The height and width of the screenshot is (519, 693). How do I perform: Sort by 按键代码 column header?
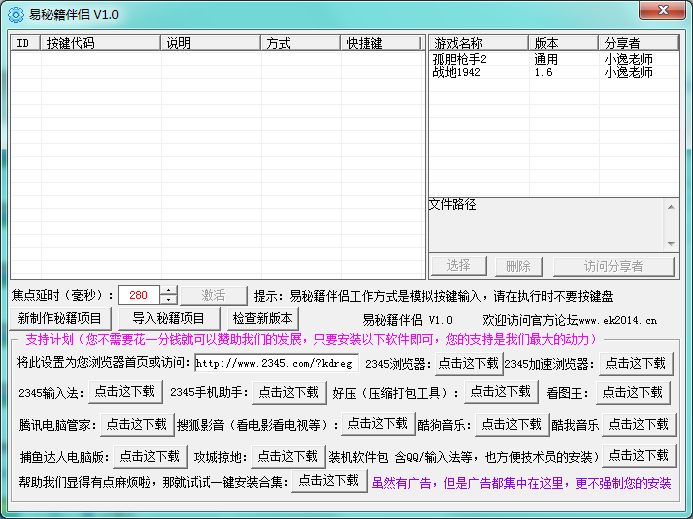click(x=100, y=43)
